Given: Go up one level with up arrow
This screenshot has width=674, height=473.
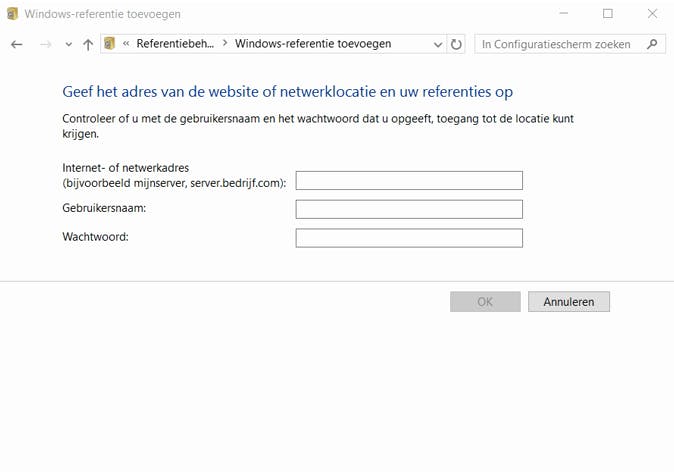Looking at the screenshot, I should 88,44.
